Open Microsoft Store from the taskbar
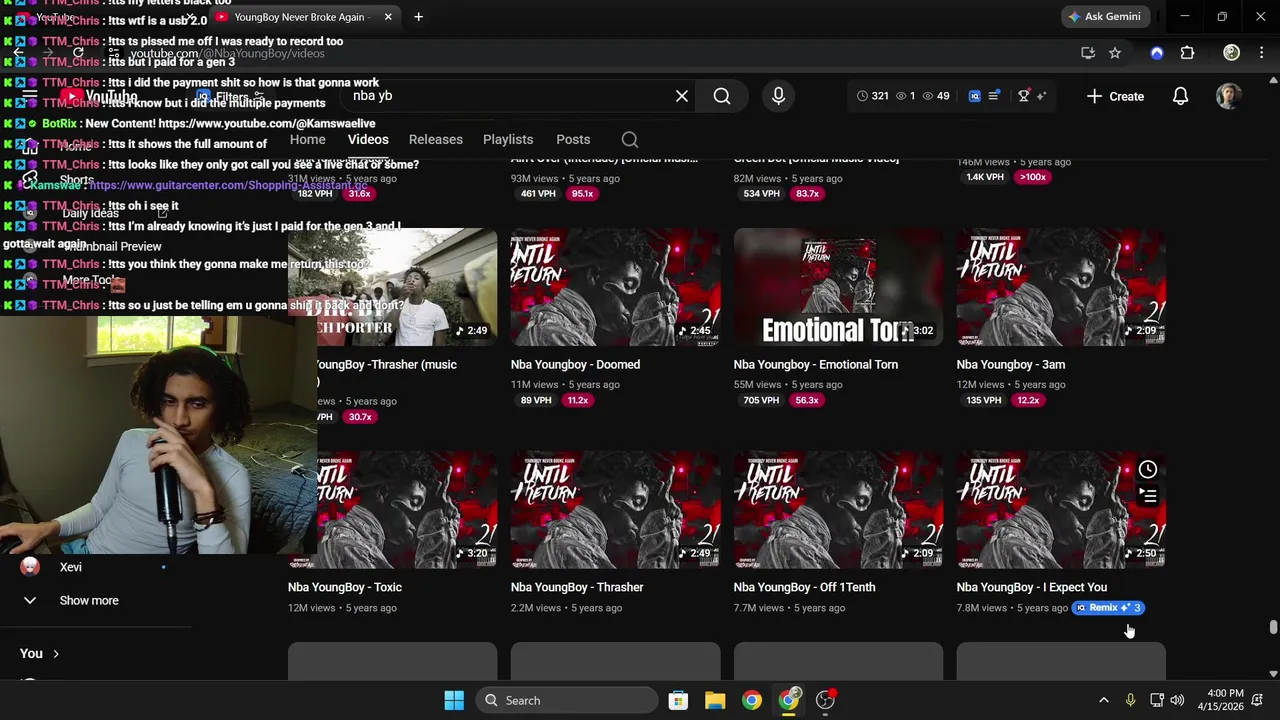This screenshot has width=1280, height=720. point(678,700)
